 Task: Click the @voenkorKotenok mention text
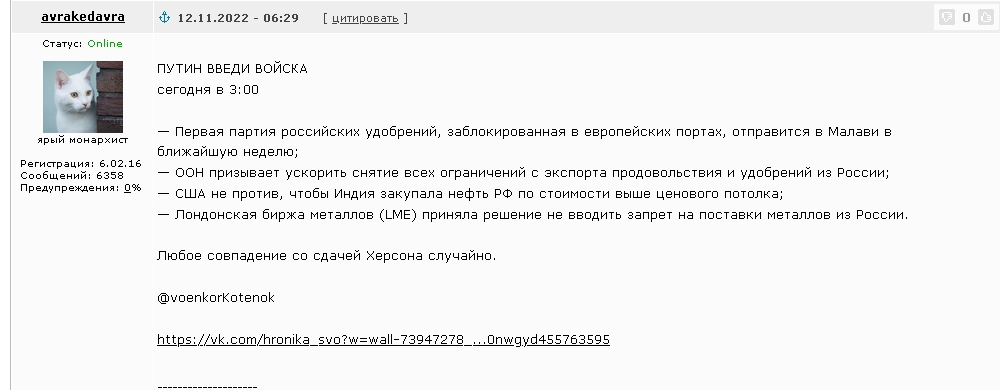tap(216, 298)
